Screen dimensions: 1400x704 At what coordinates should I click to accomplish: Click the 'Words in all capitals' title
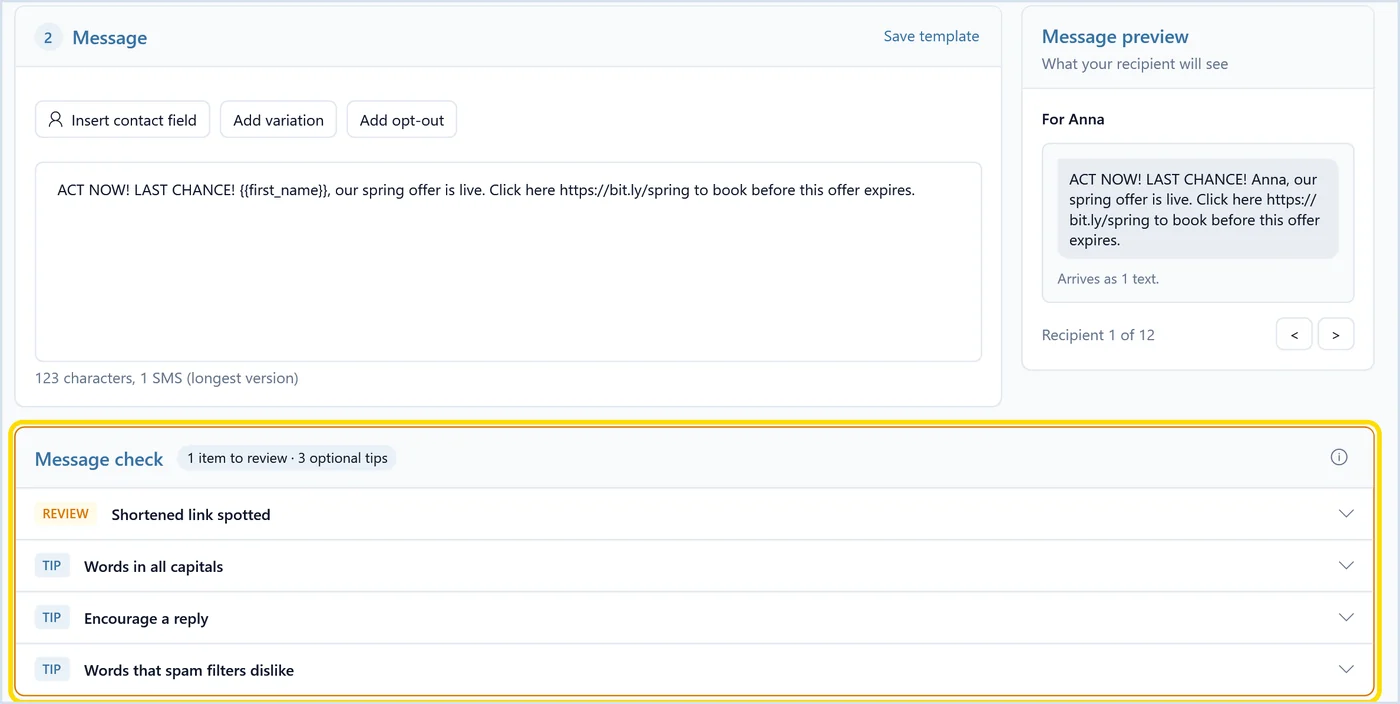click(154, 567)
